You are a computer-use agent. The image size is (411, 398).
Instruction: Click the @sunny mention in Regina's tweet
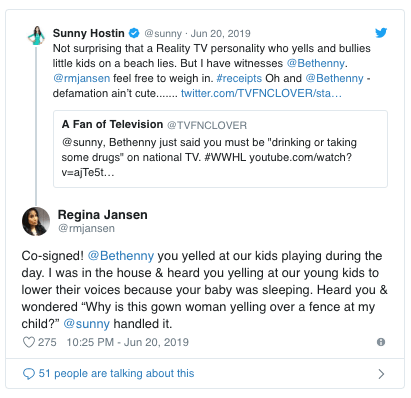pyautogui.click(x=86, y=324)
